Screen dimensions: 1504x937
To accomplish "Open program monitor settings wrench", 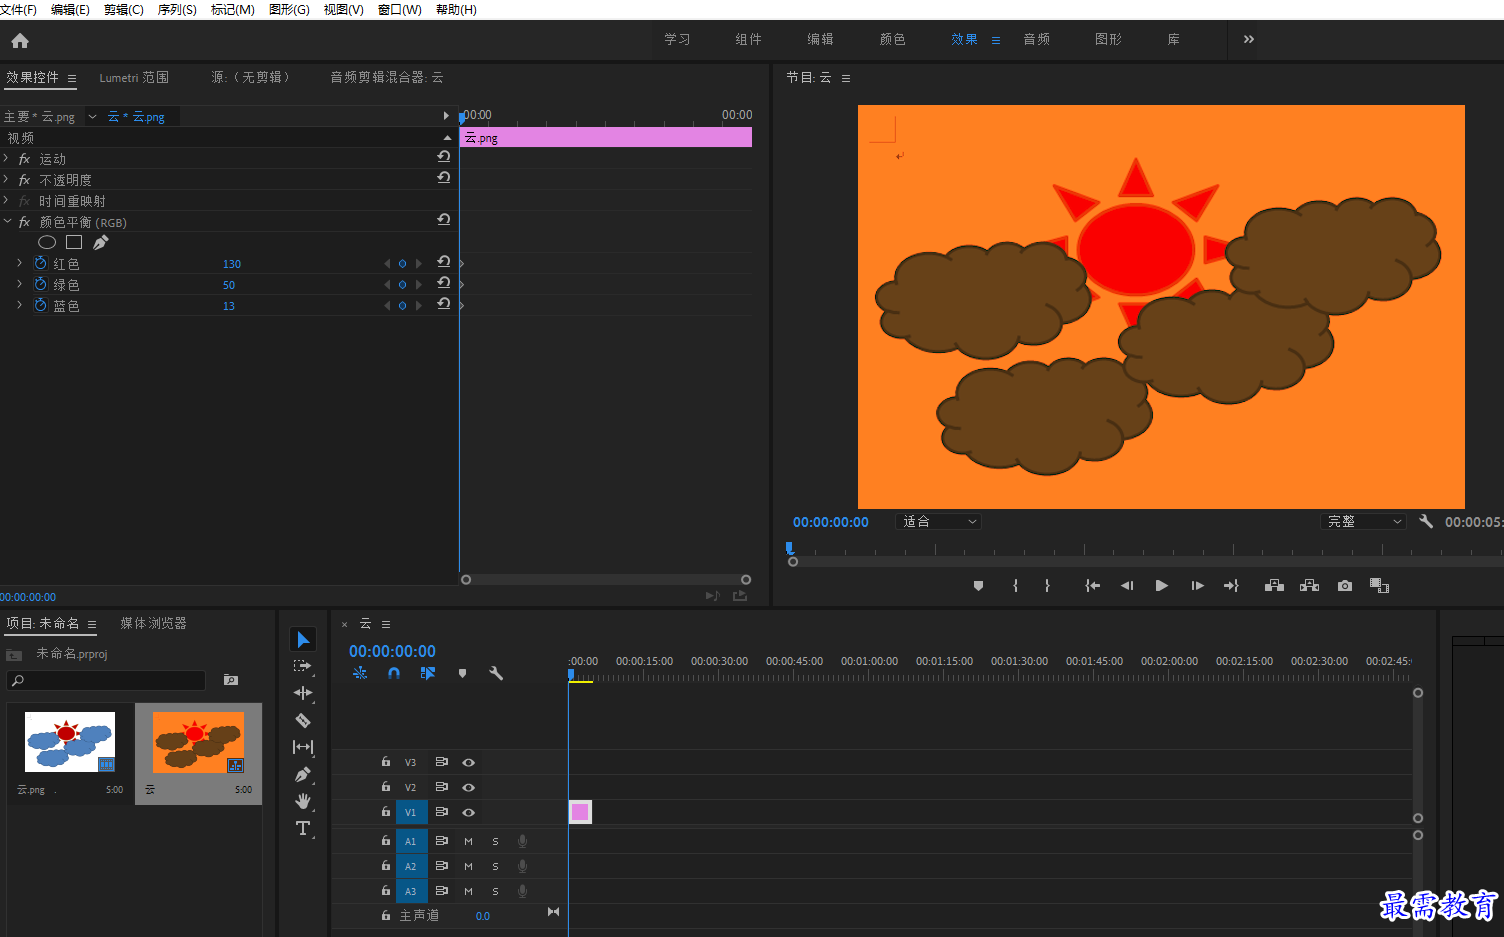I will (1426, 521).
